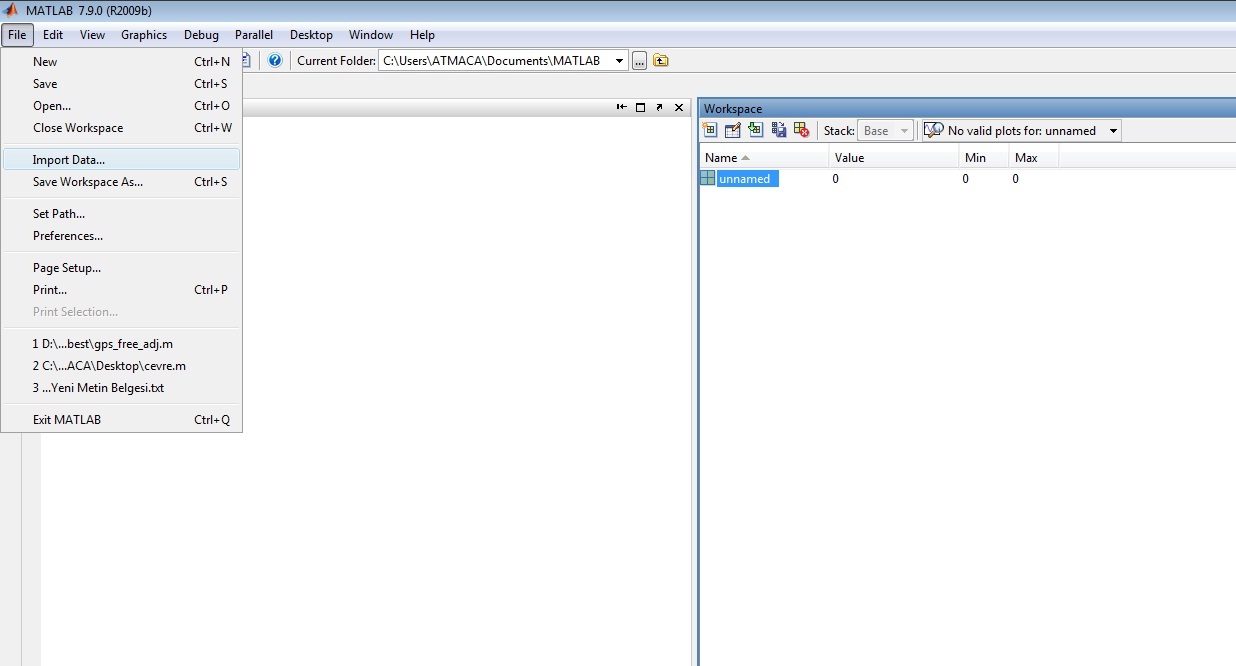The image size is (1236, 666).
Task: Open the Help menu
Action: (x=422, y=35)
